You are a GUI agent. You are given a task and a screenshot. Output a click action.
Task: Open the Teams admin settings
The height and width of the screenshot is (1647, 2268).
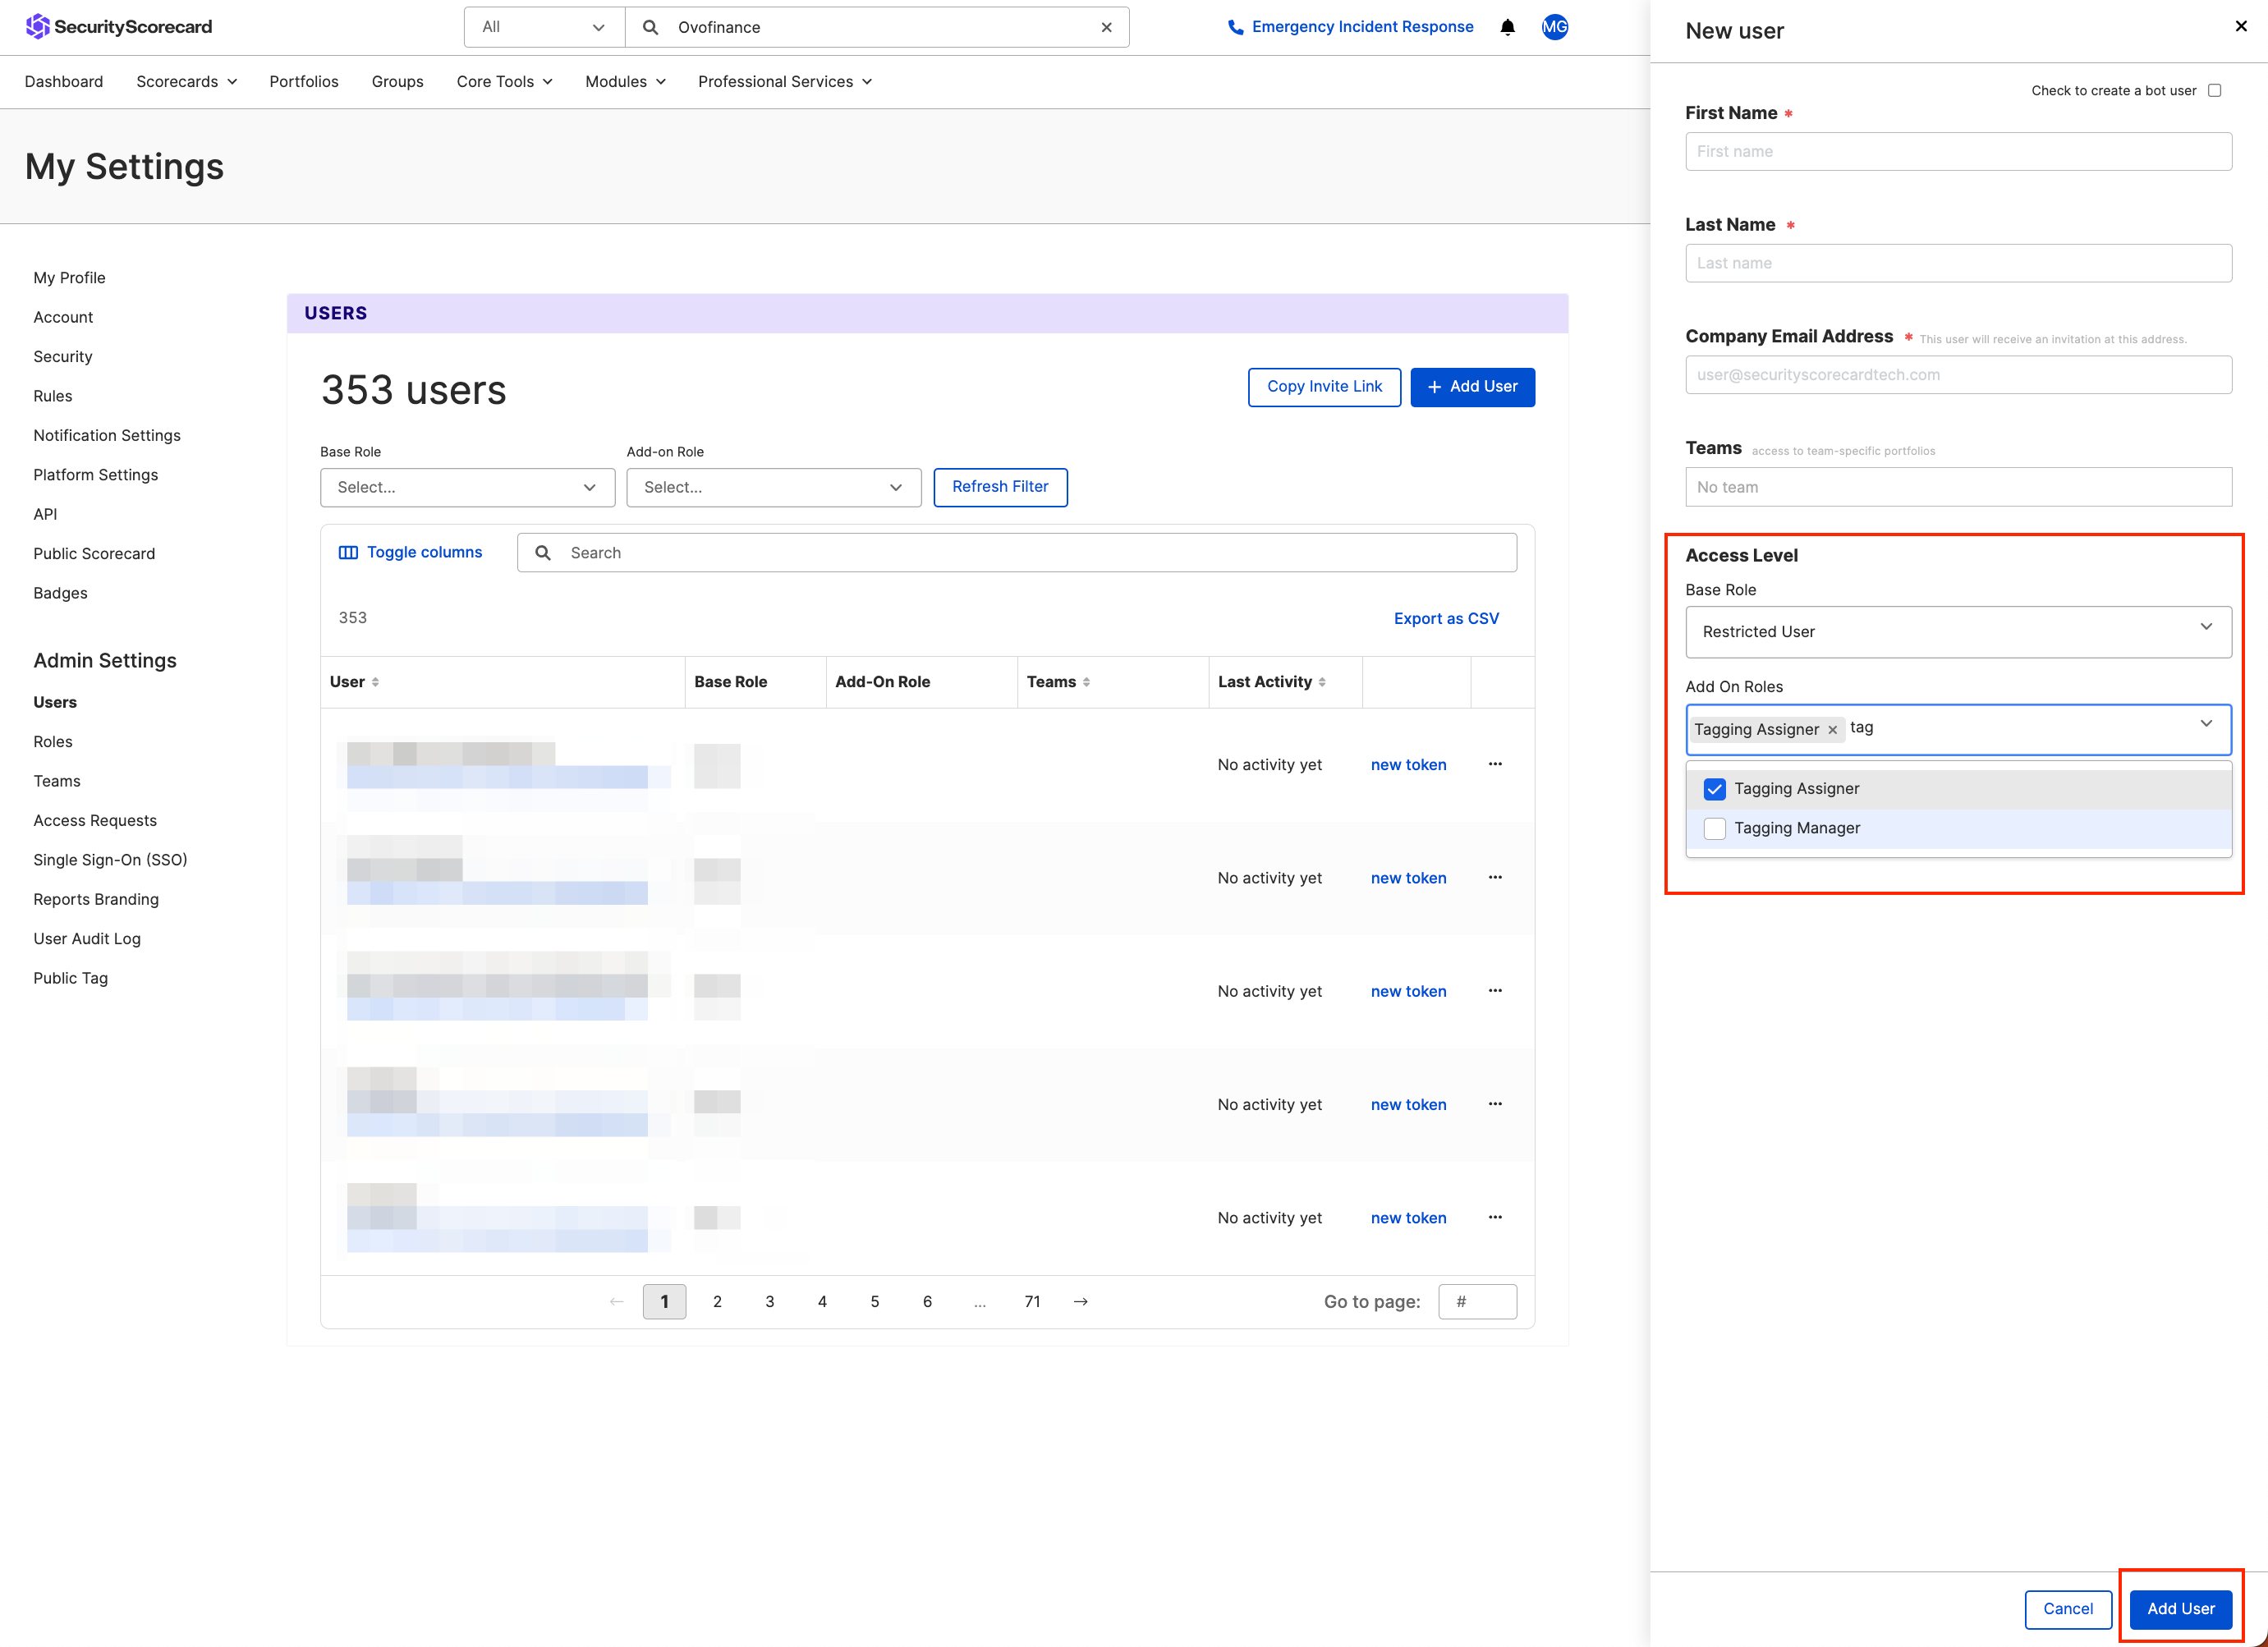[x=57, y=780]
